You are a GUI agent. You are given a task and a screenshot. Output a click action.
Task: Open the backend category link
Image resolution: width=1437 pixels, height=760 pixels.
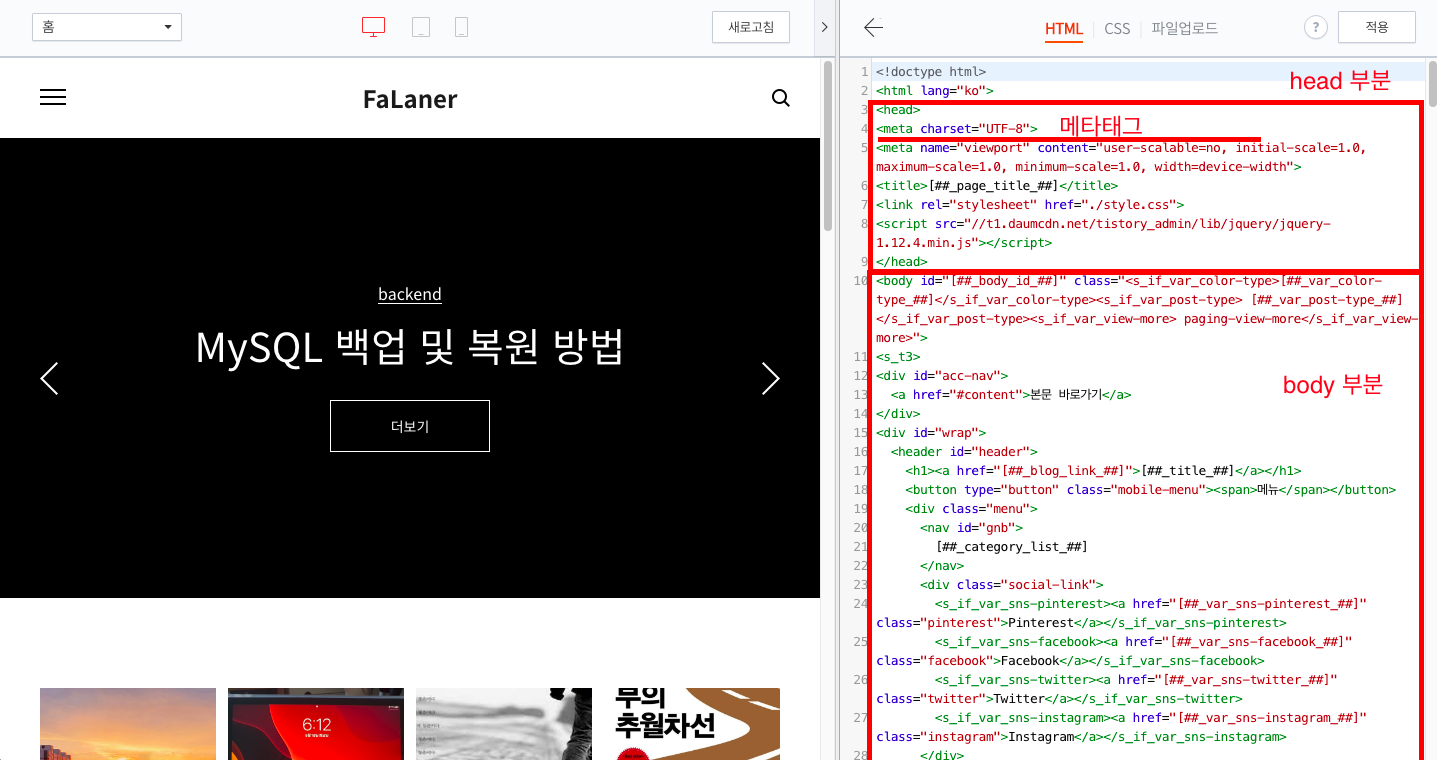pyautogui.click(x=409, y=293)
